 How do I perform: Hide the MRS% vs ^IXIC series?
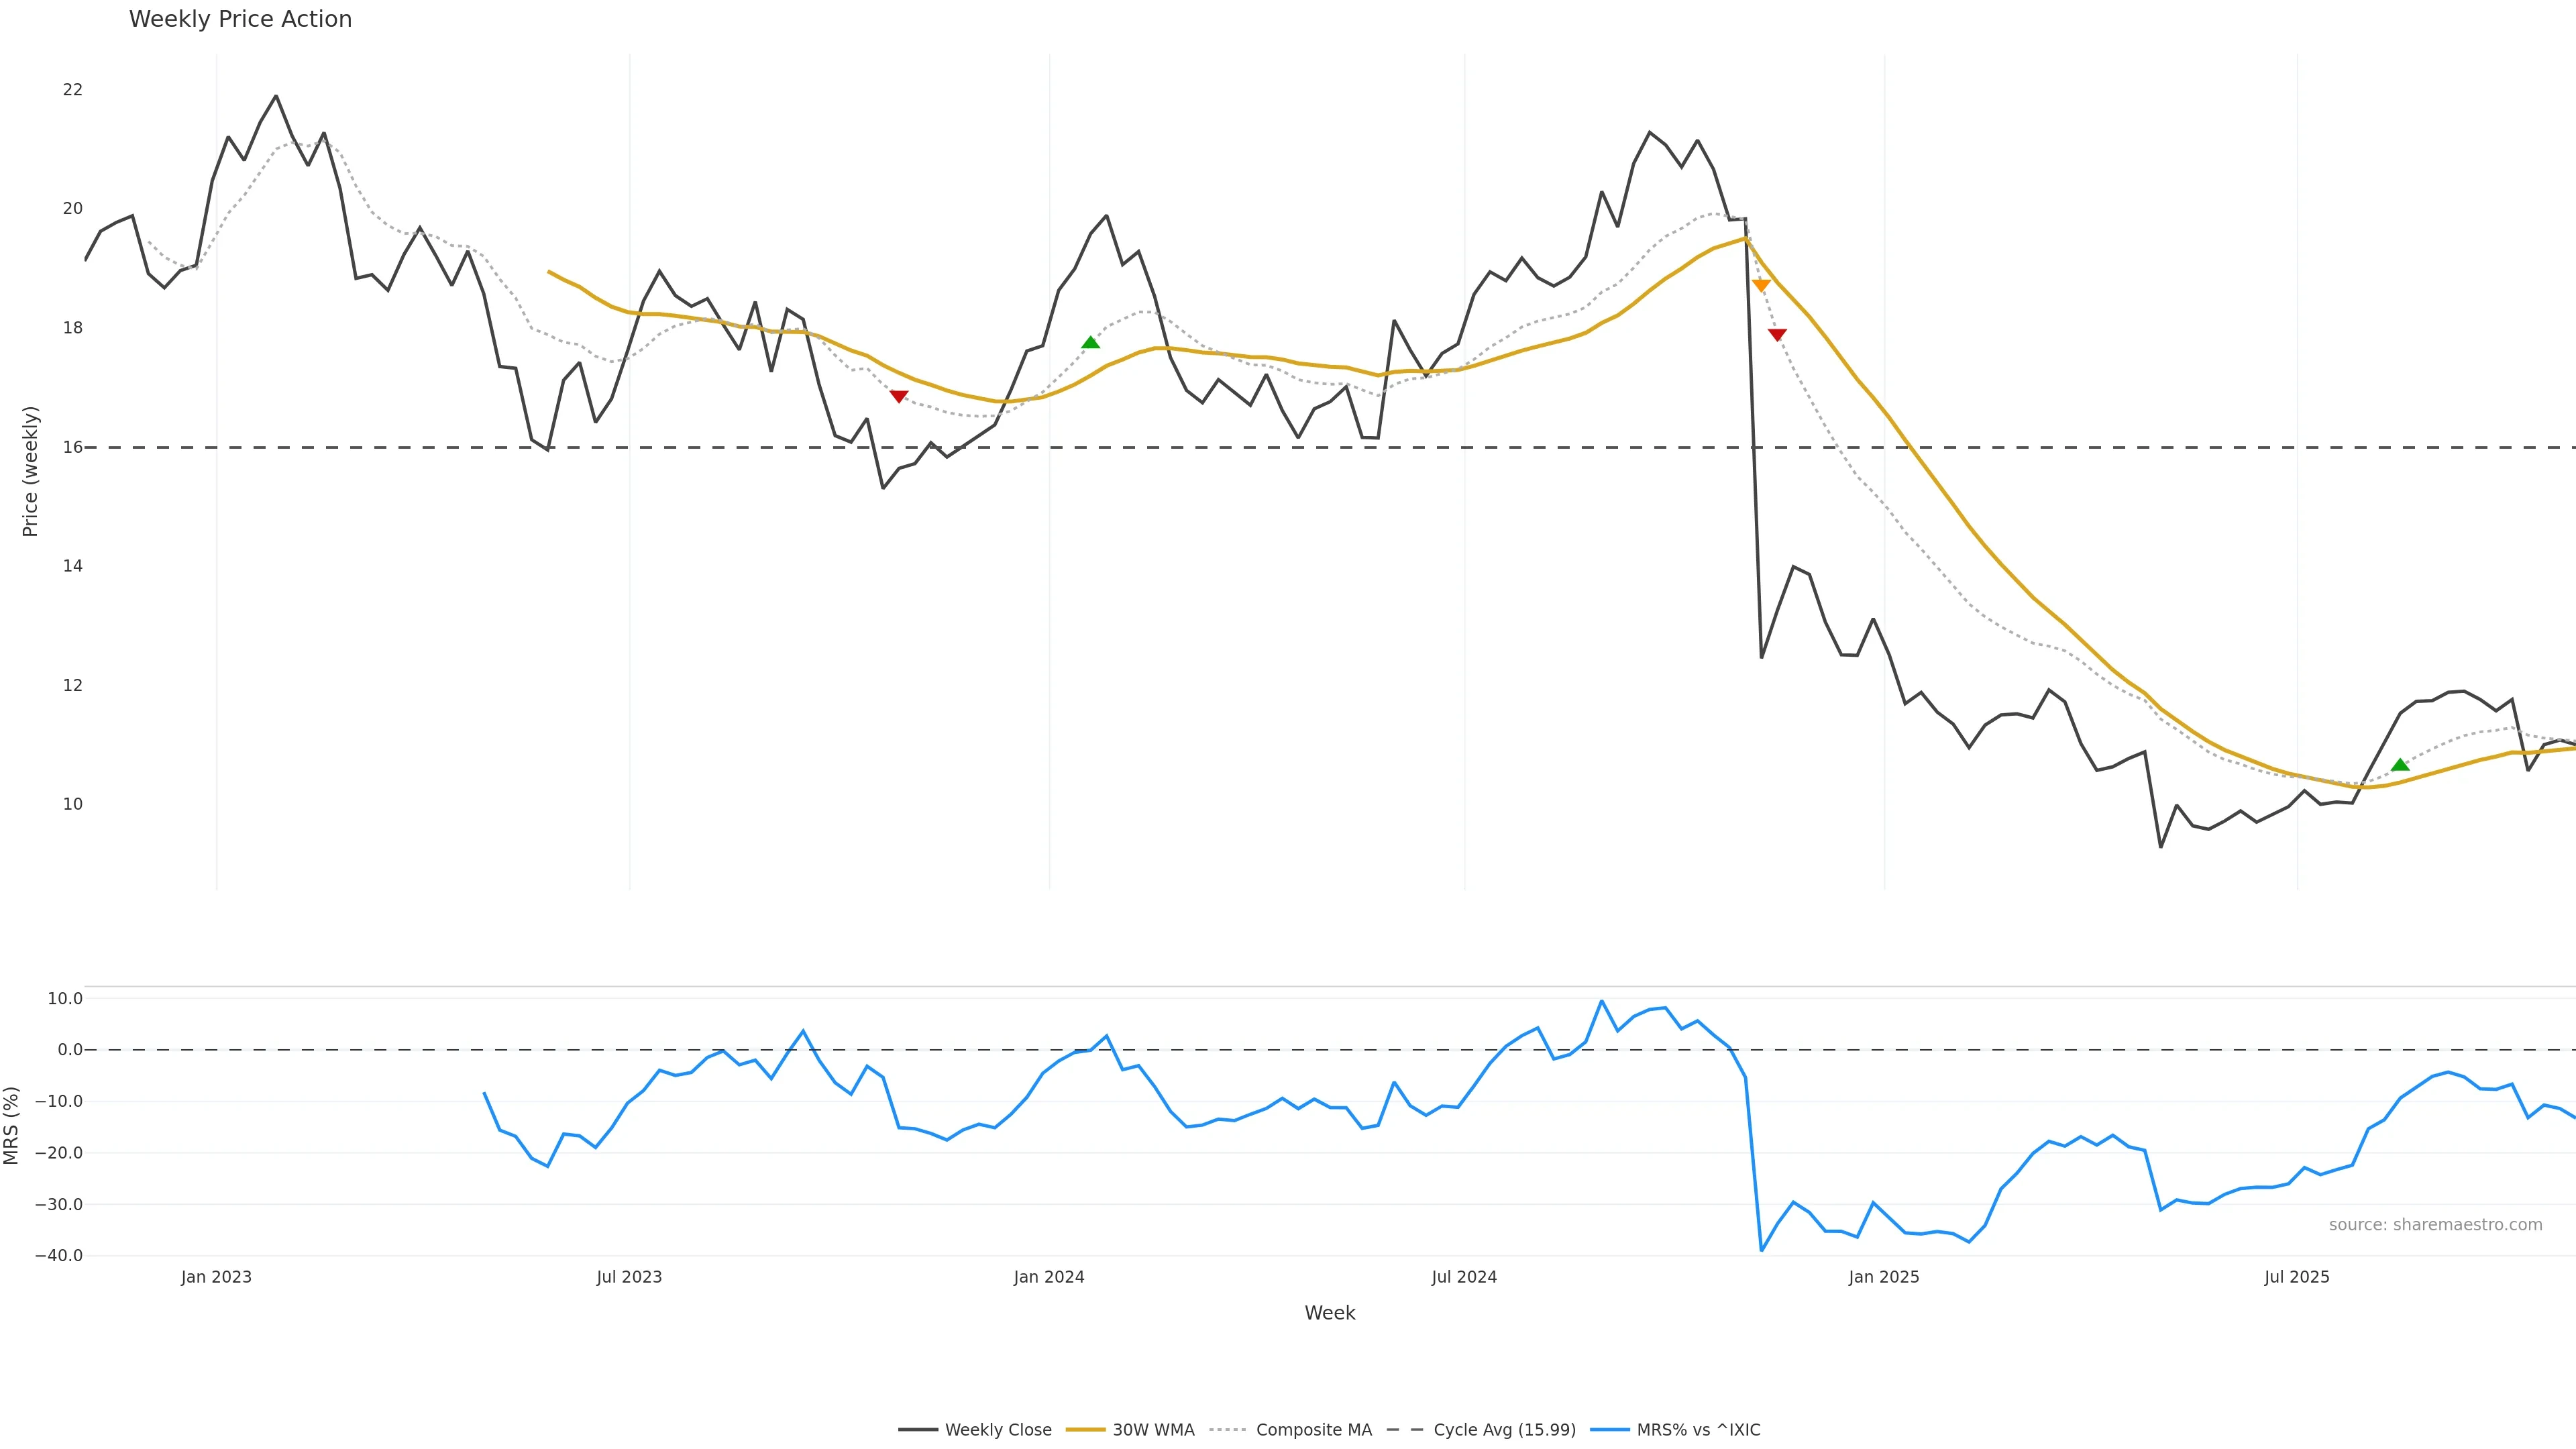click(1698, 1430)
